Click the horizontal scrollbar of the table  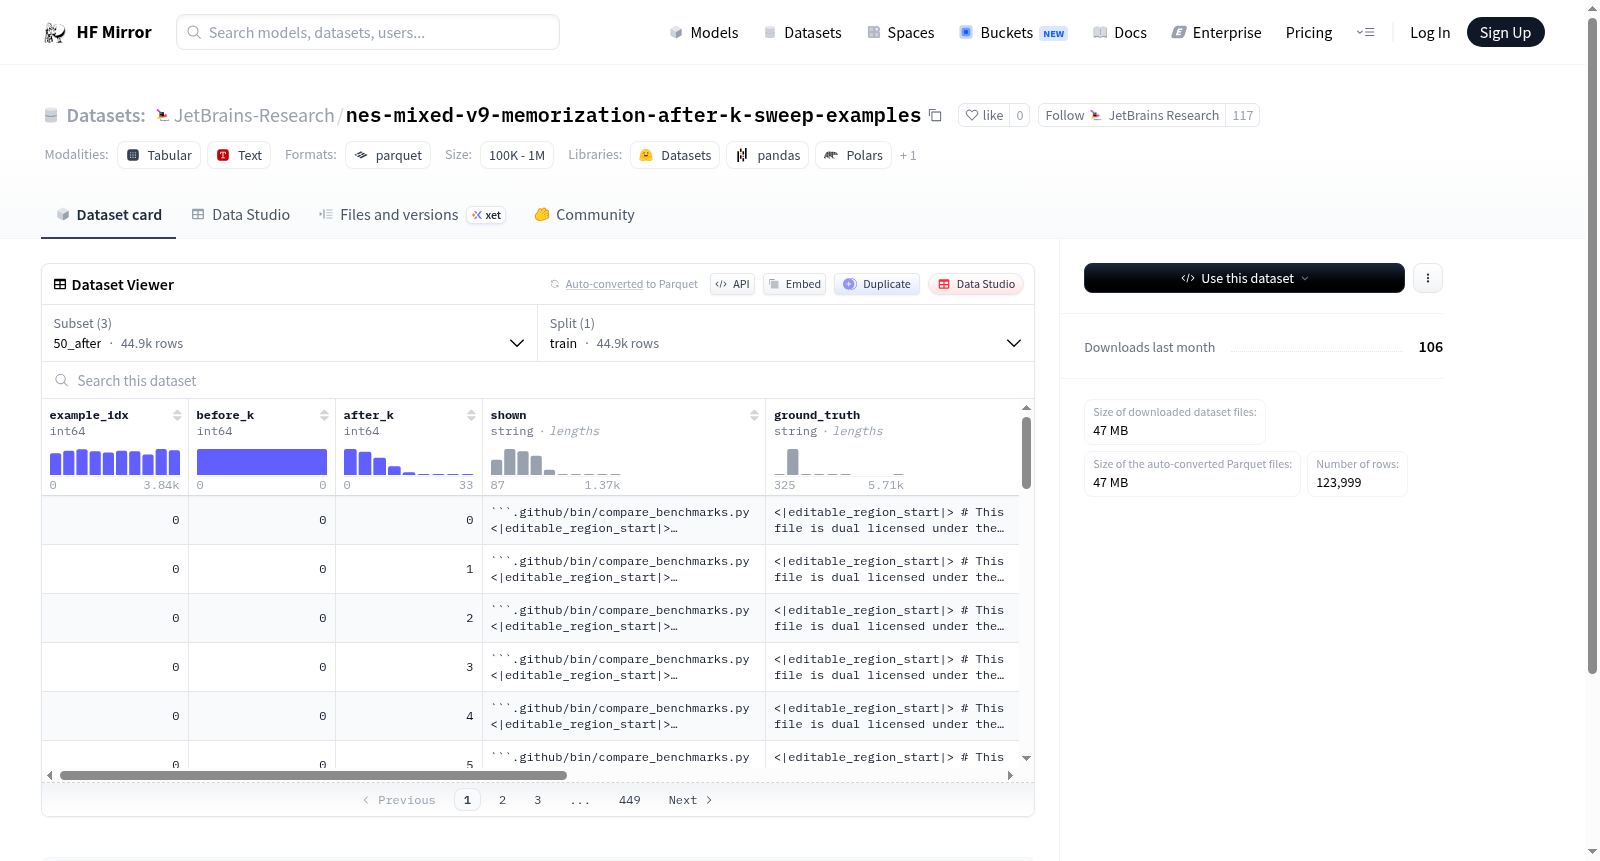(x=313, y=775)
